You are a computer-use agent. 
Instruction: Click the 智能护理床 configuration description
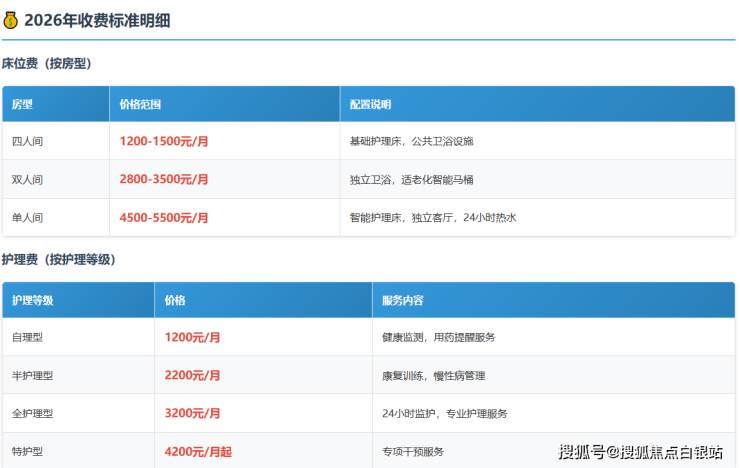pos(432,217)
